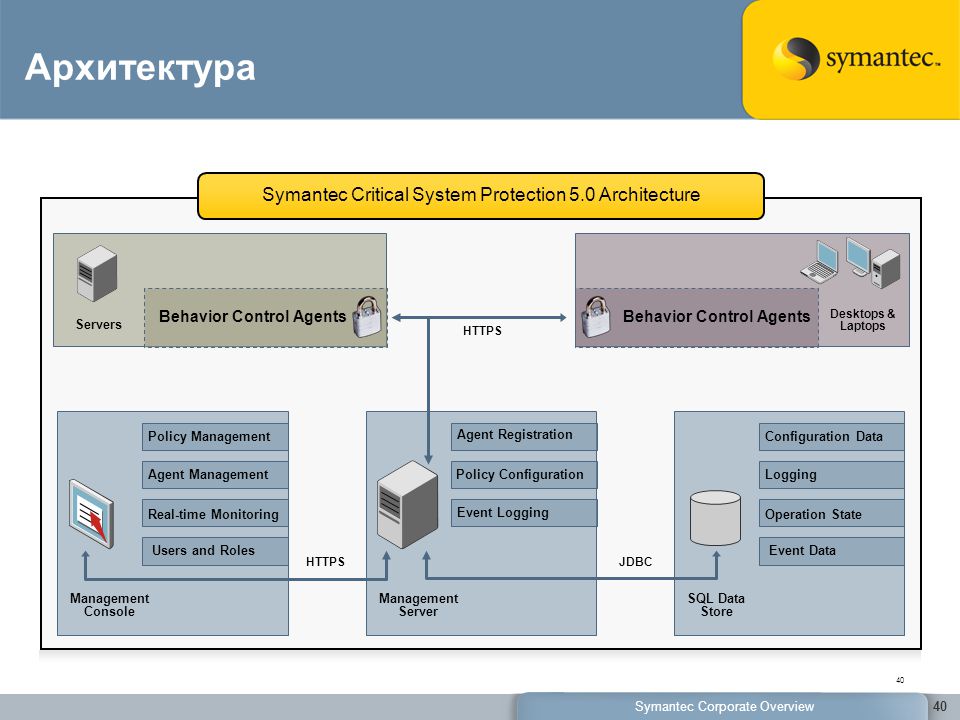This screenshot has height=720, width=960.
Task: Click the symantec wordmark text
Action: point(882,59)
